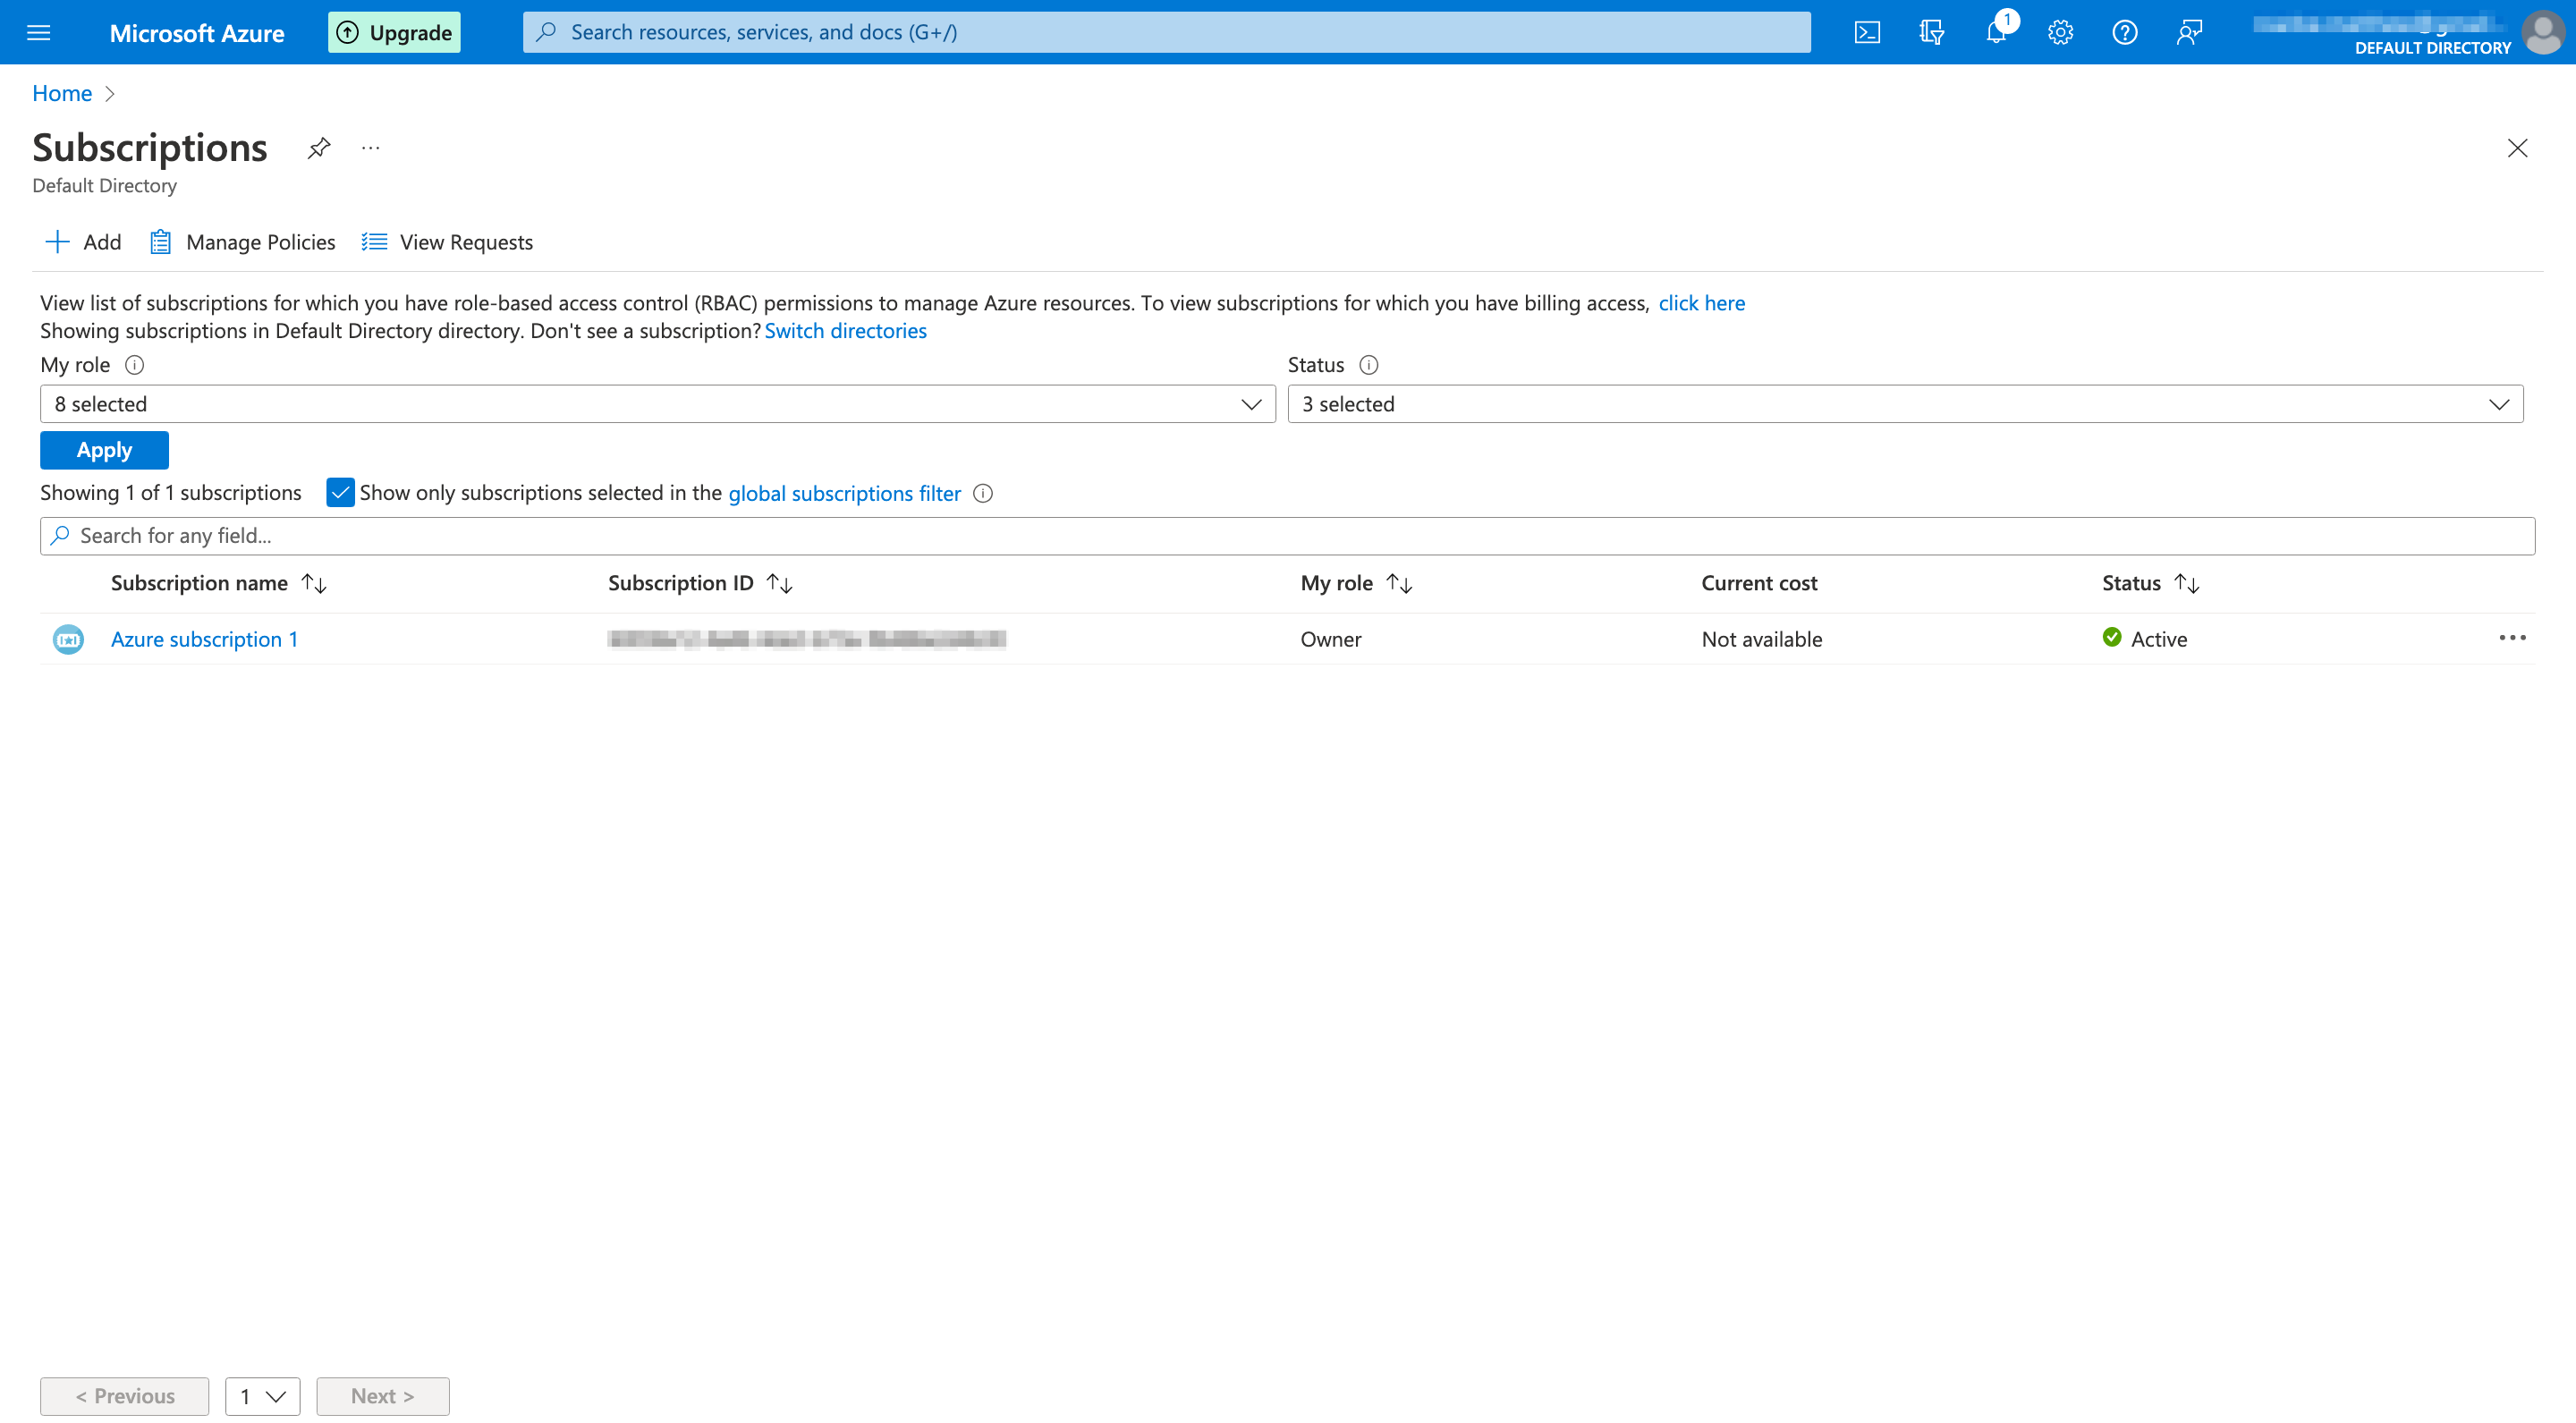Click info icon next to My role
The width and height of the screenshot is (2576, 1423).
[x=134, y=365]
